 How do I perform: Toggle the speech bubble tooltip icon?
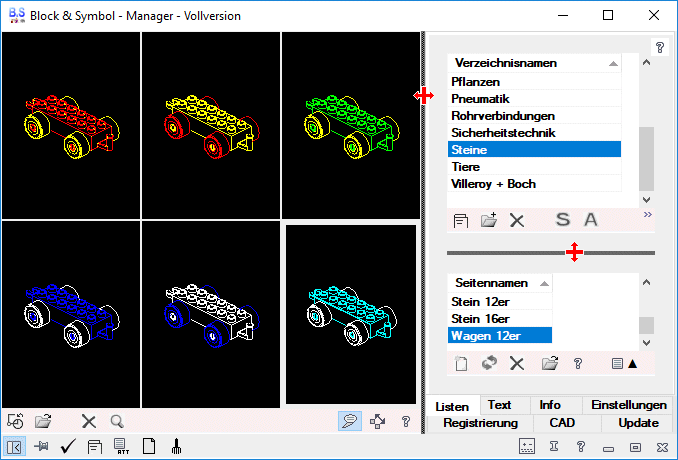pyautogui.click(x=350, y=421)
